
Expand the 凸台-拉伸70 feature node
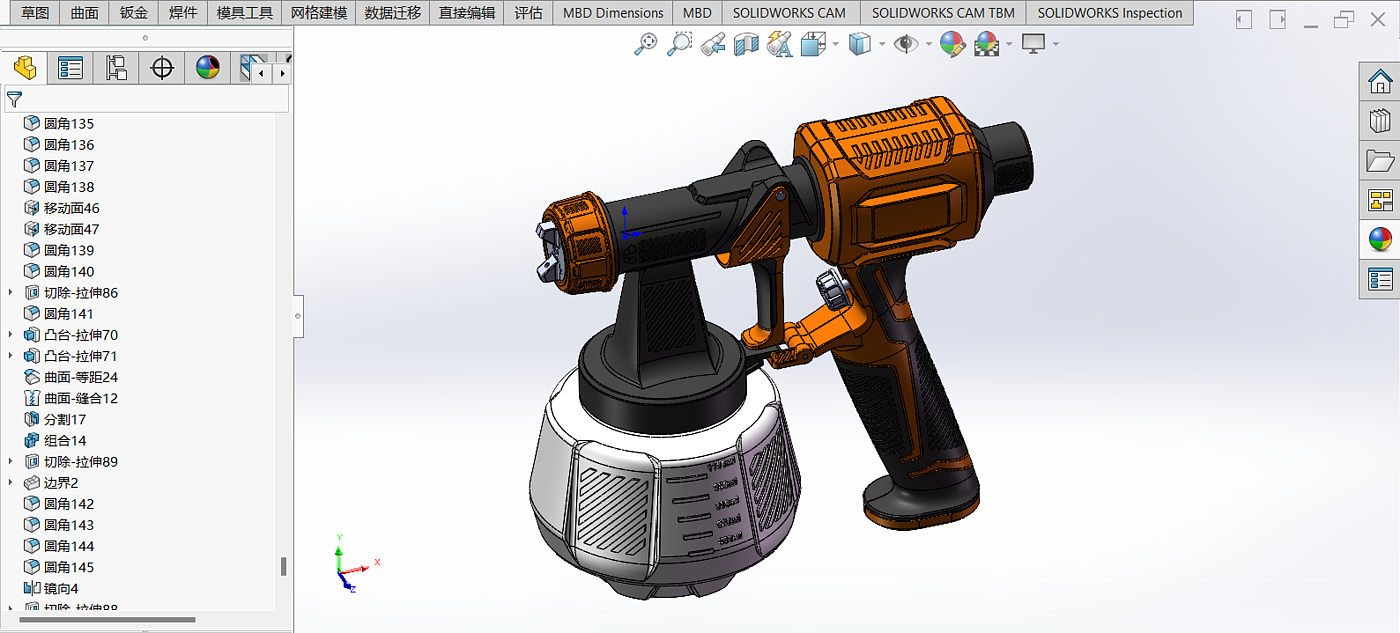11,335
